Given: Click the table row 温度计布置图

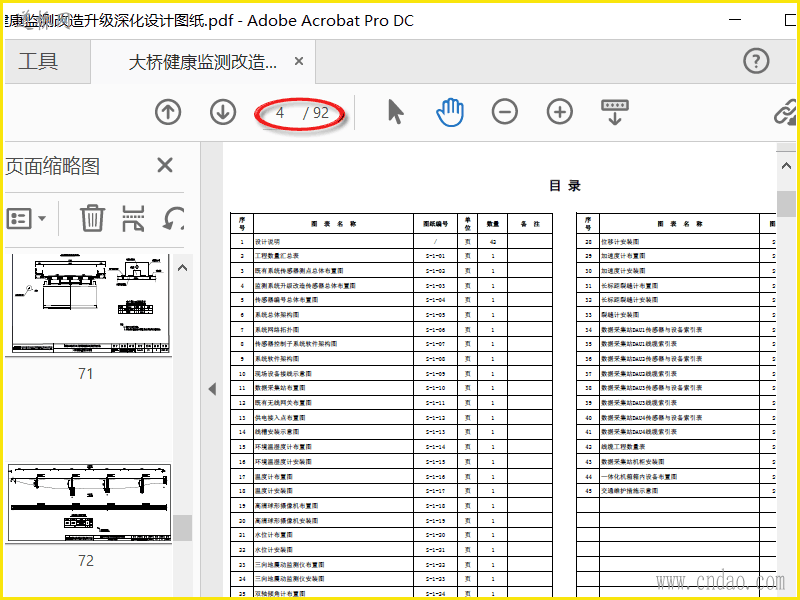Looking at the screenshot, I should [391, 476].
